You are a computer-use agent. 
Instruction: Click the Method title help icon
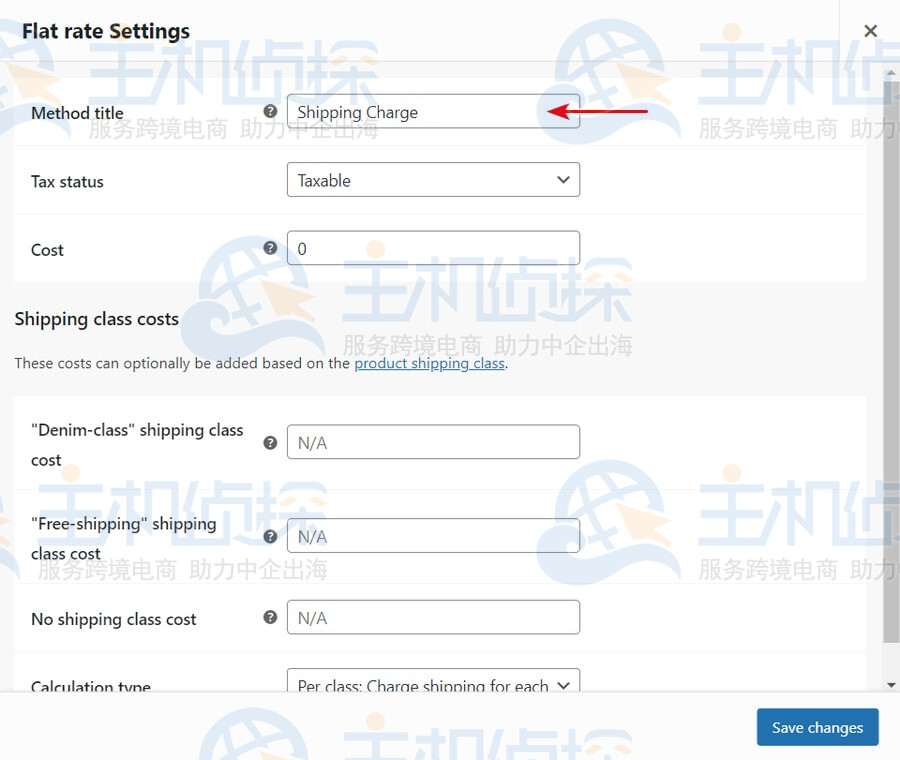(270, 111)
